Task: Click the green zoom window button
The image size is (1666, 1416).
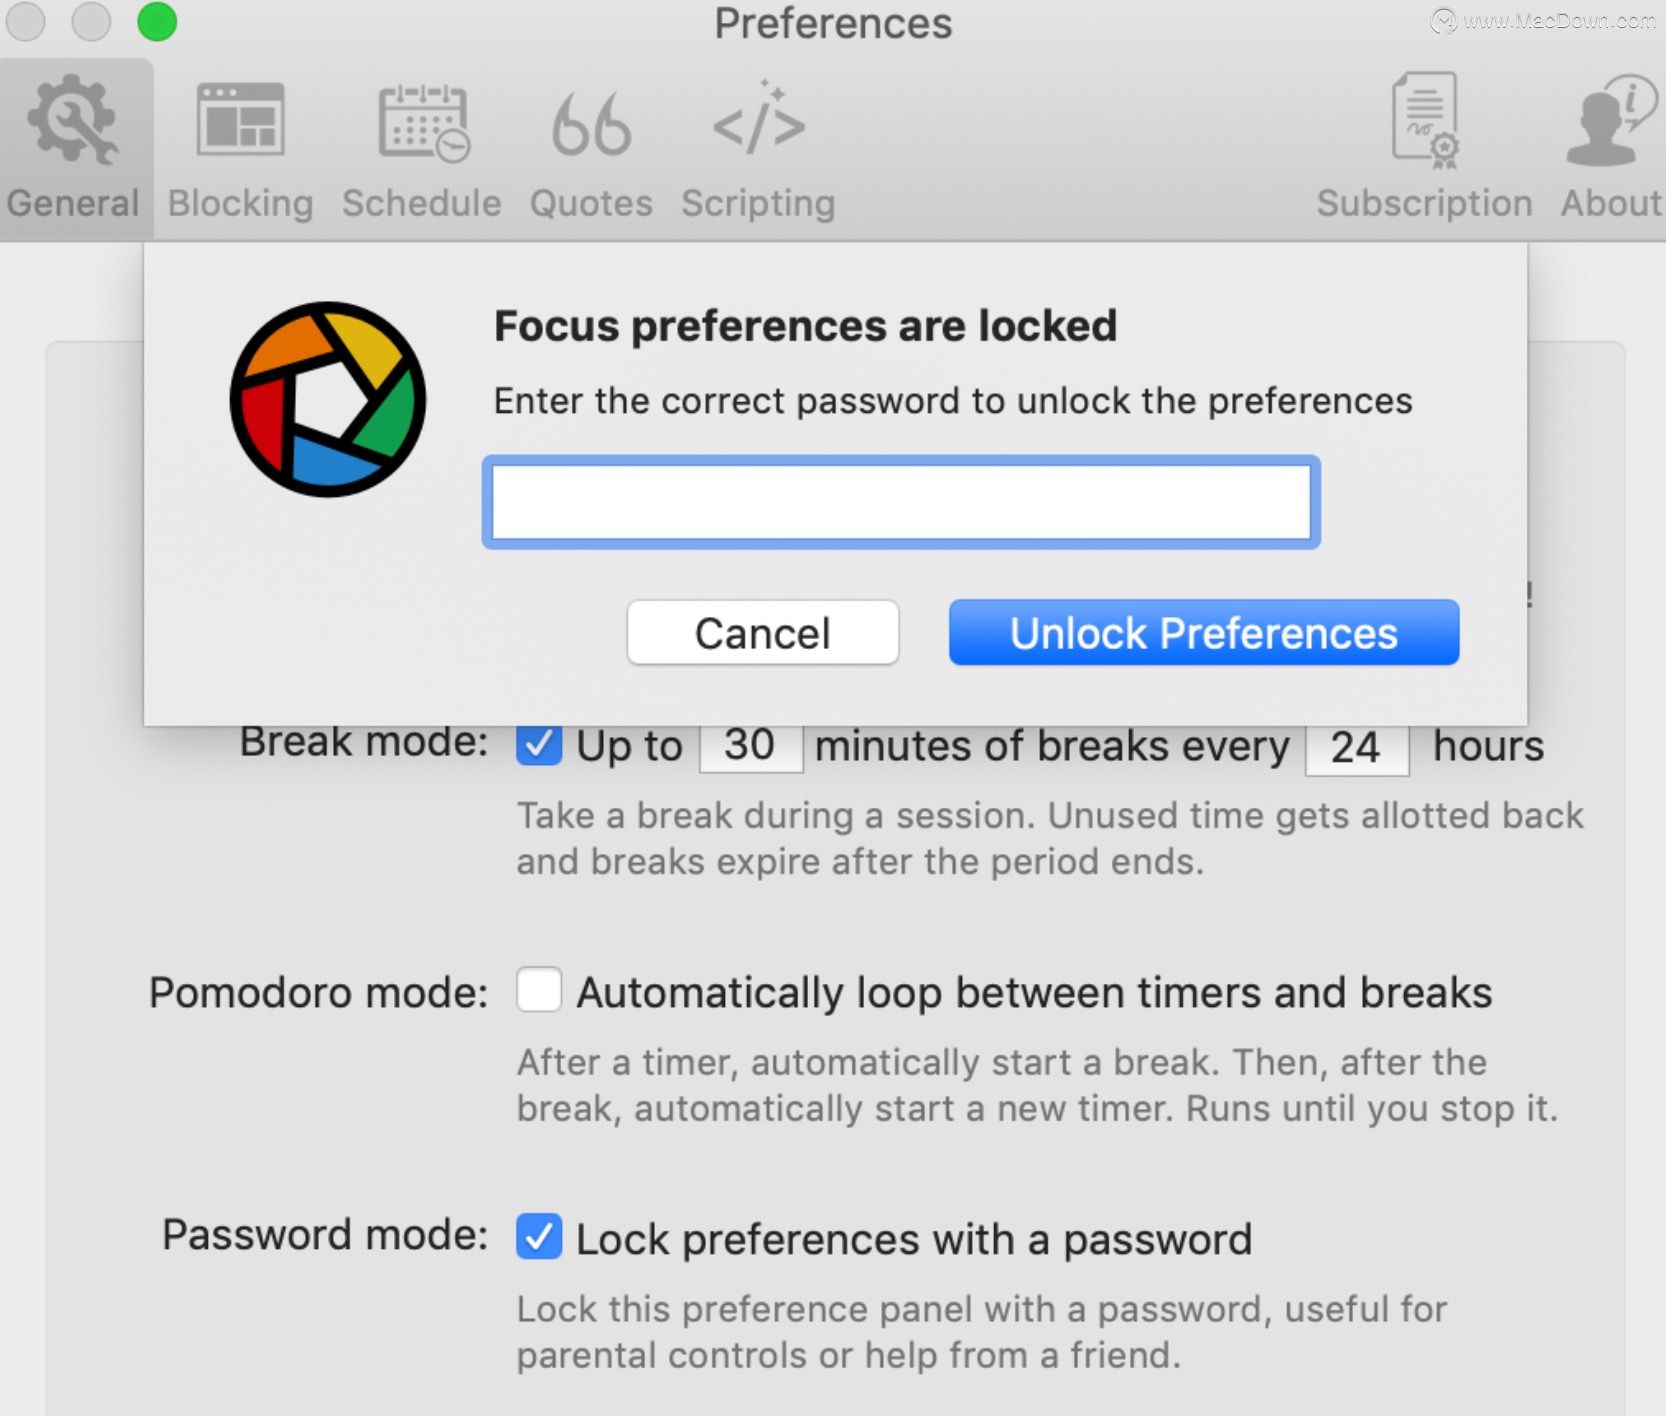Action: point(157,22)
